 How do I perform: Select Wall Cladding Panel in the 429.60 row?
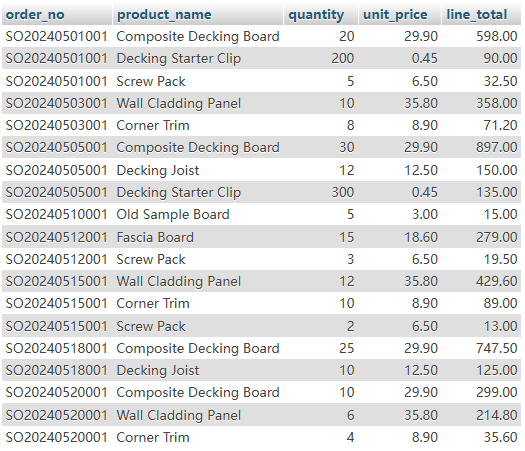click(x=178, y=281)
